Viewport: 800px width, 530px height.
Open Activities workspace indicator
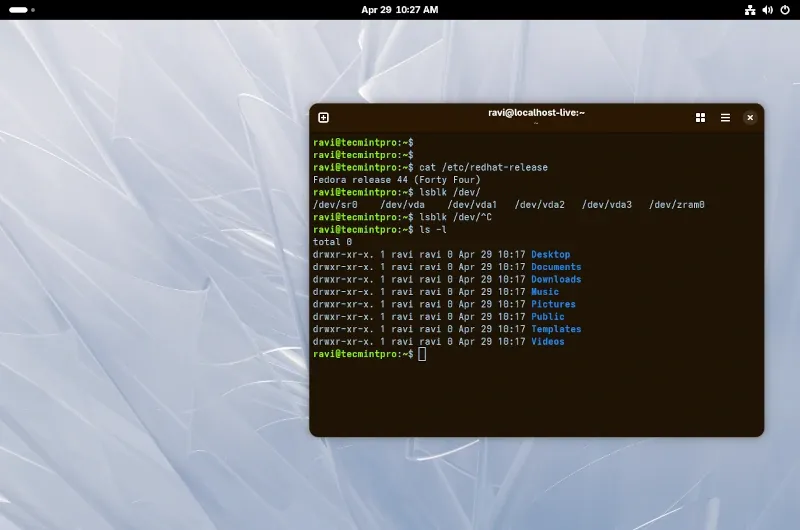tap(21, 10)
